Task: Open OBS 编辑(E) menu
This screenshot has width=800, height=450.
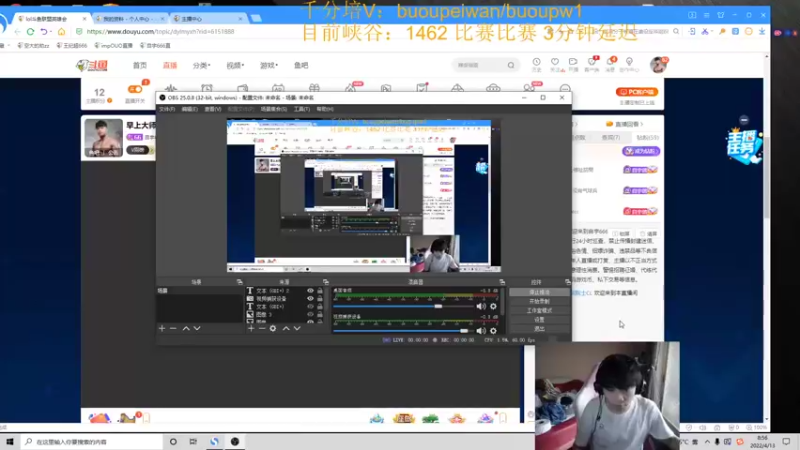Action: tap(189, 109)
